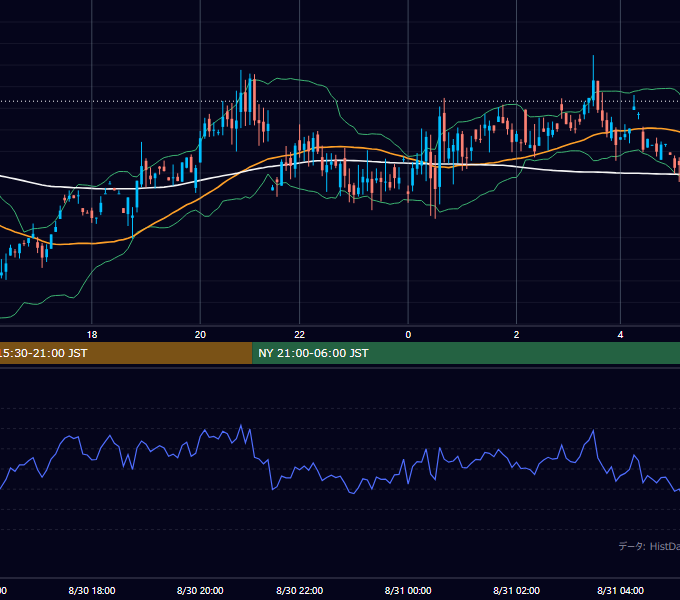The image size is (680, 600).
Task: Click the 8/30 20:00 date label
Action: point(200,590)
